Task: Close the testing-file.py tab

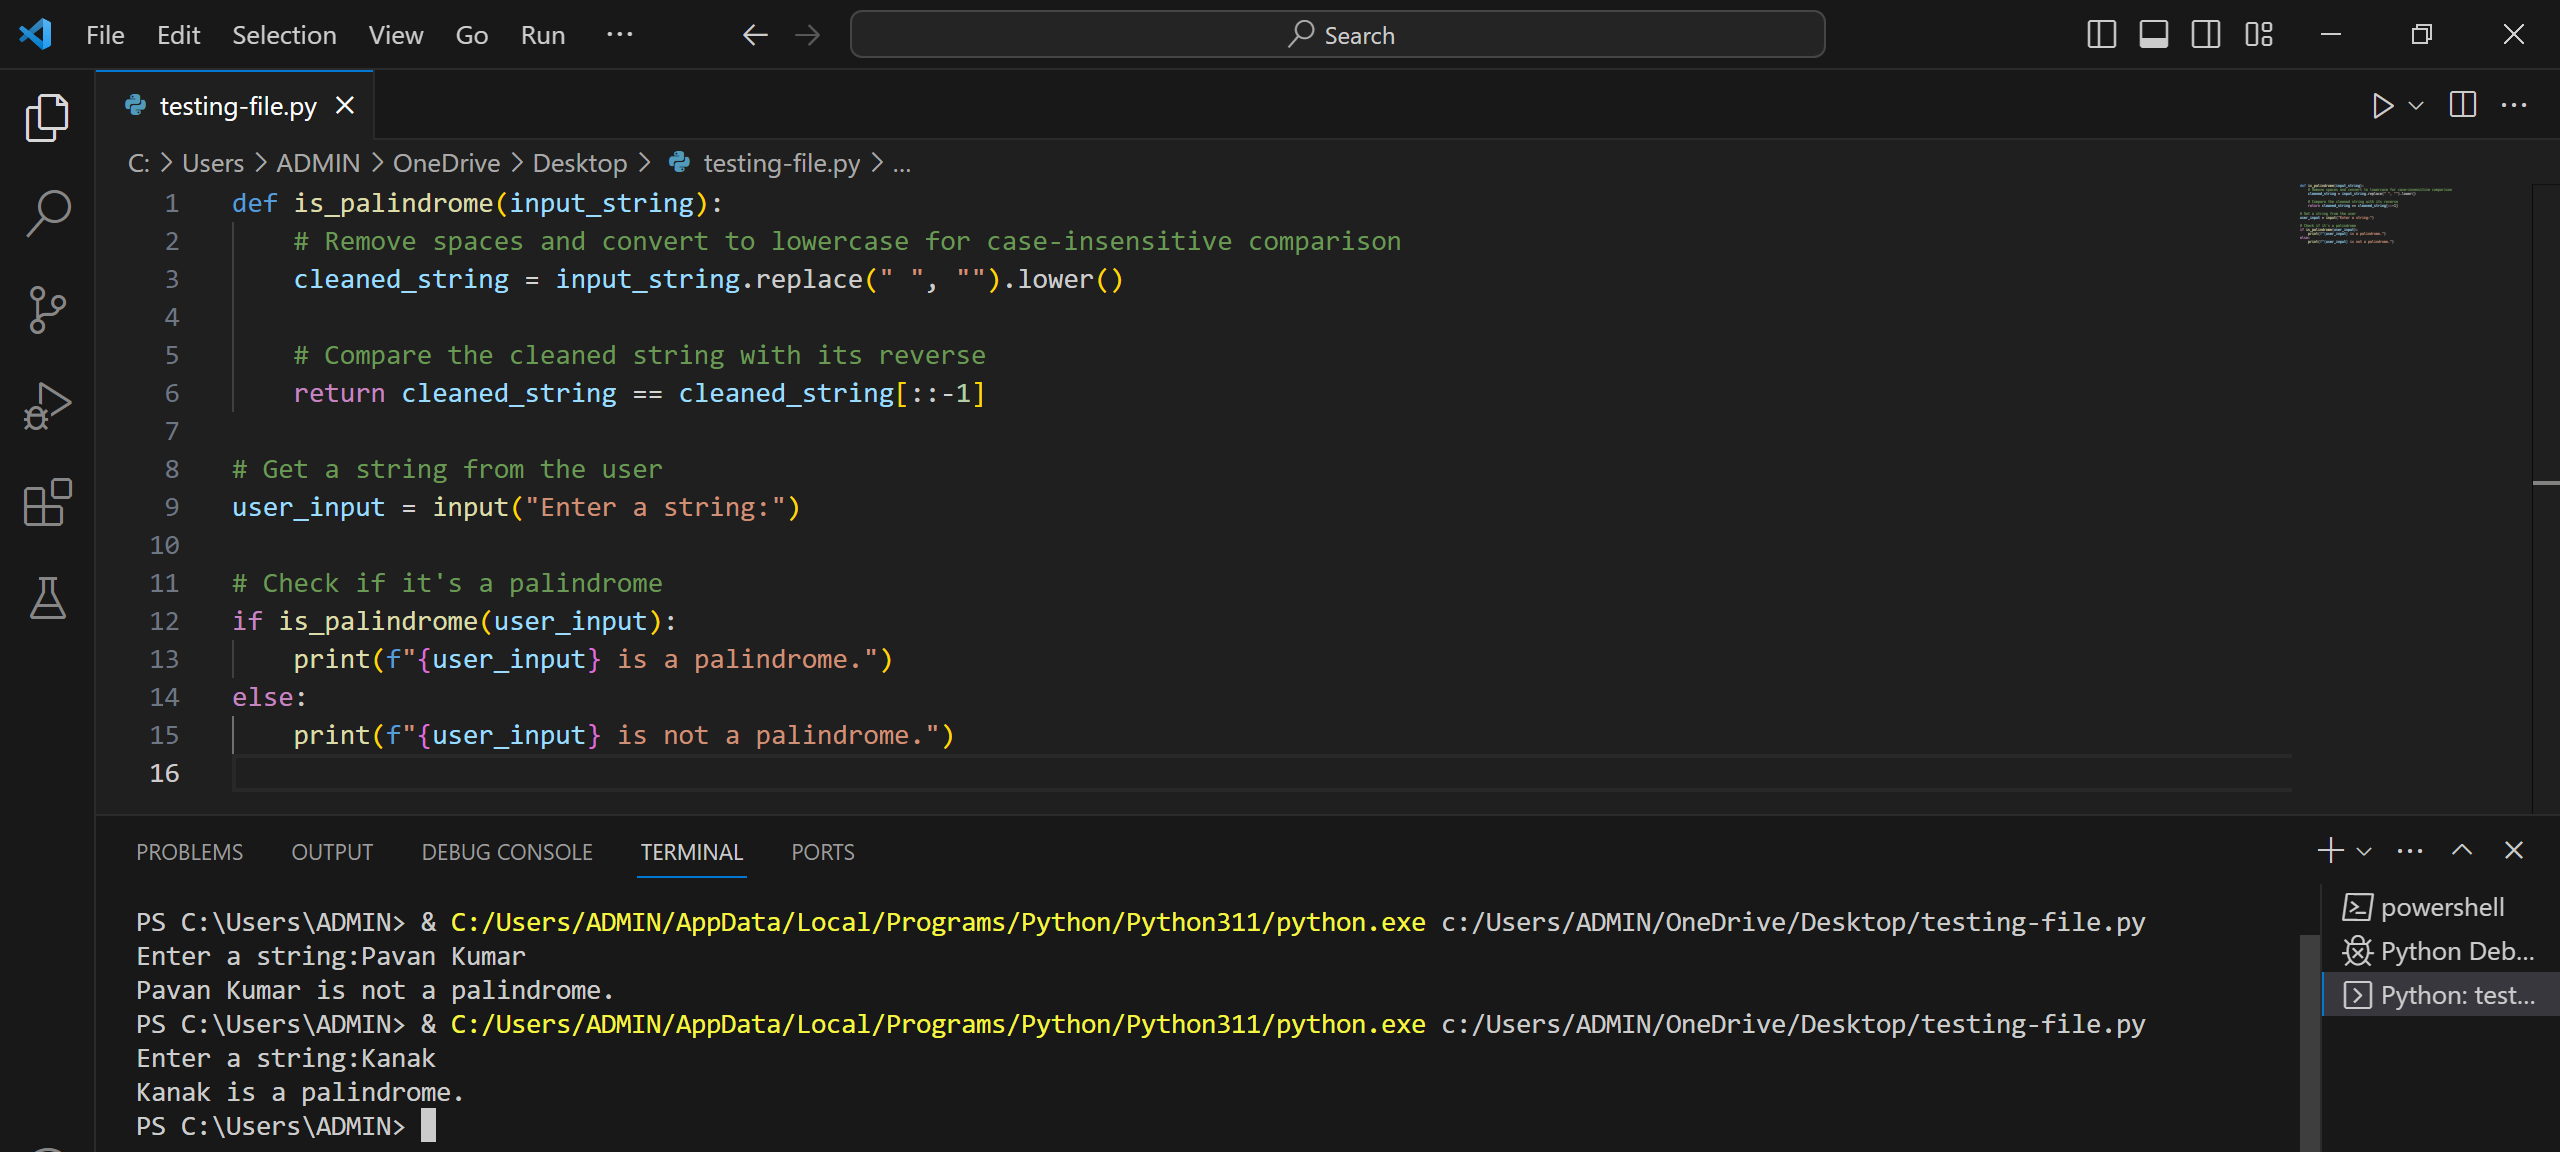Action: [345, 105]
